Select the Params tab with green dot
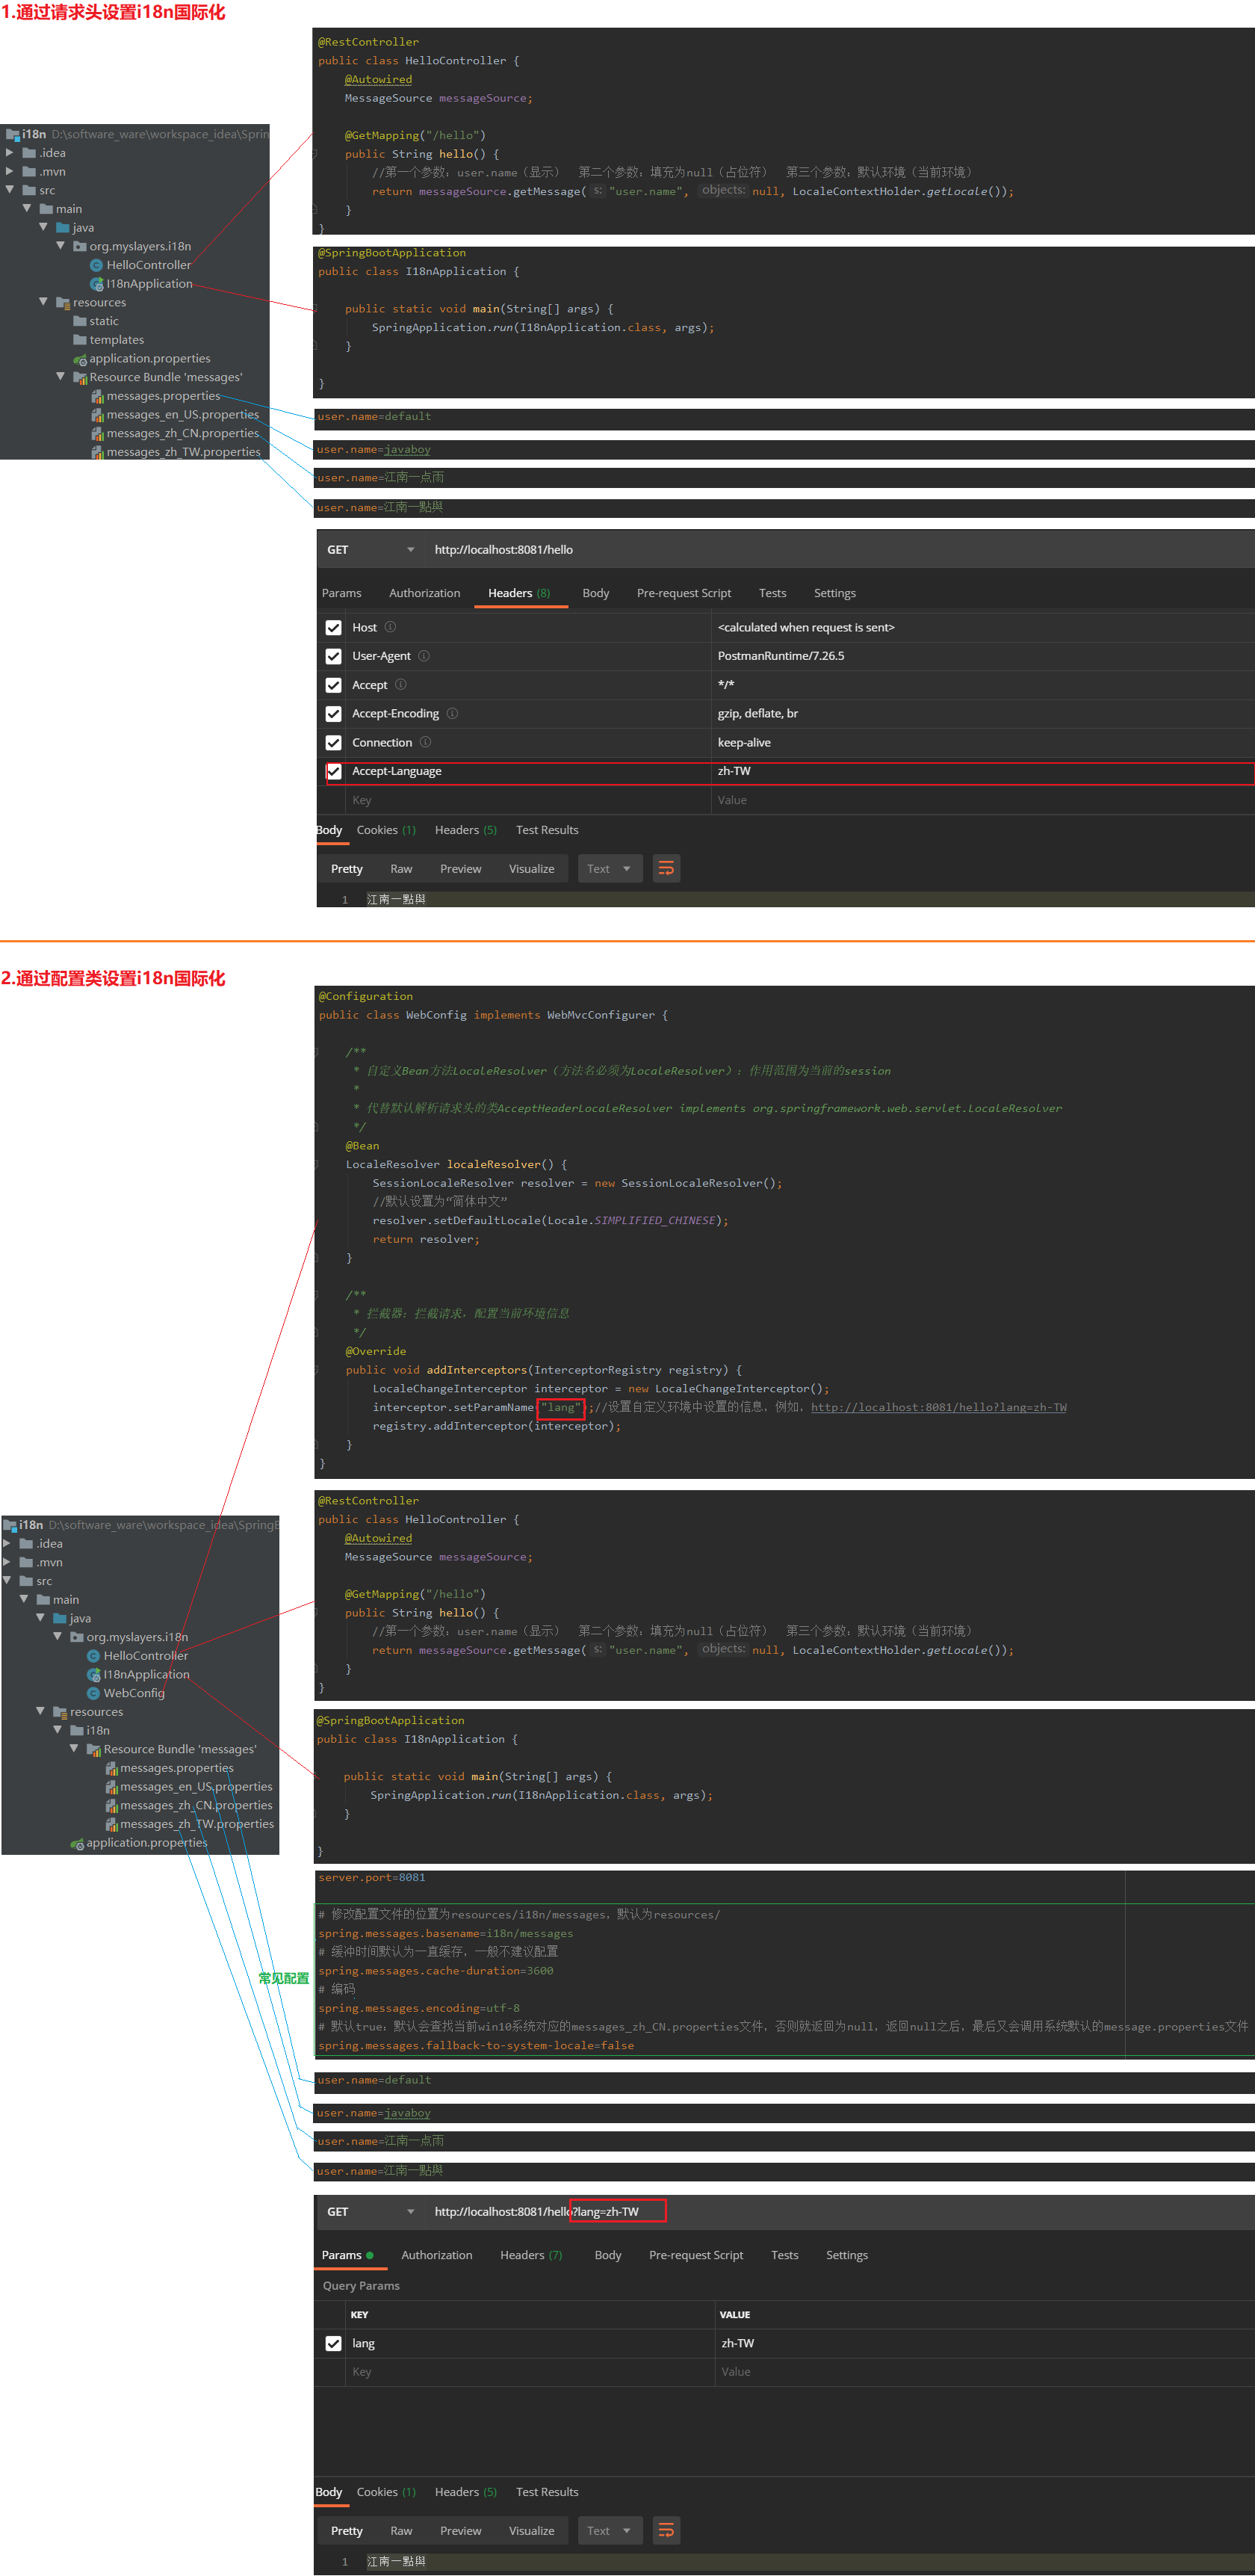This screenshot has width=1255, height=2576. coord(346,2255)
